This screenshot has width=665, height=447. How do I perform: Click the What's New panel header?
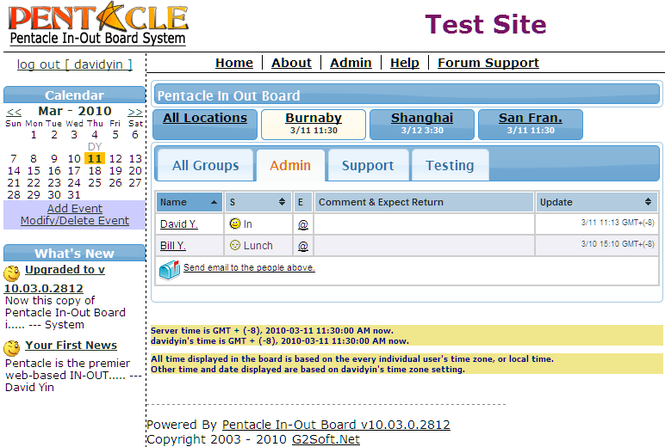point(74,253)
